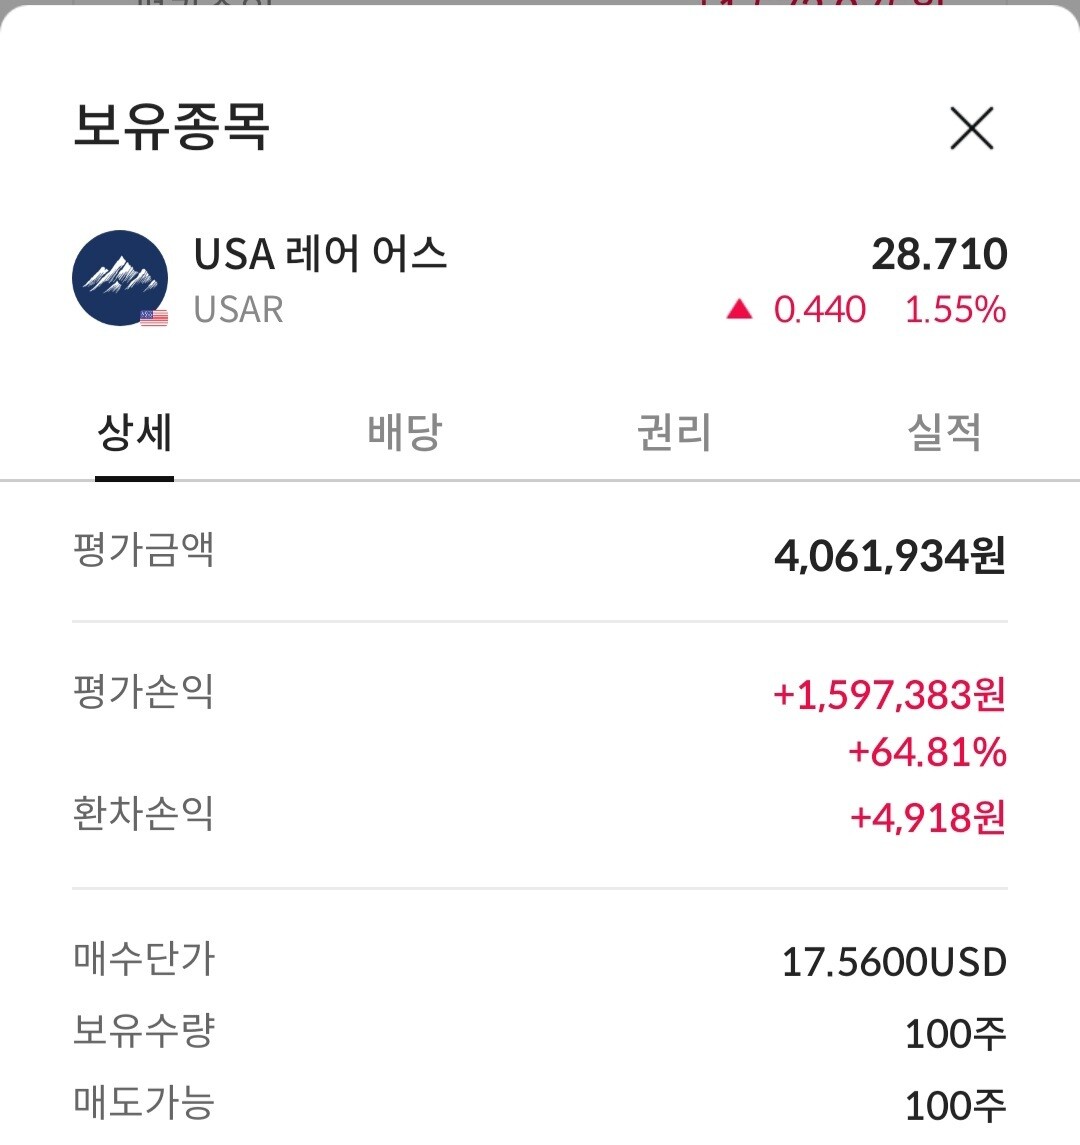Go to the 실적 tab

[943, 433]
